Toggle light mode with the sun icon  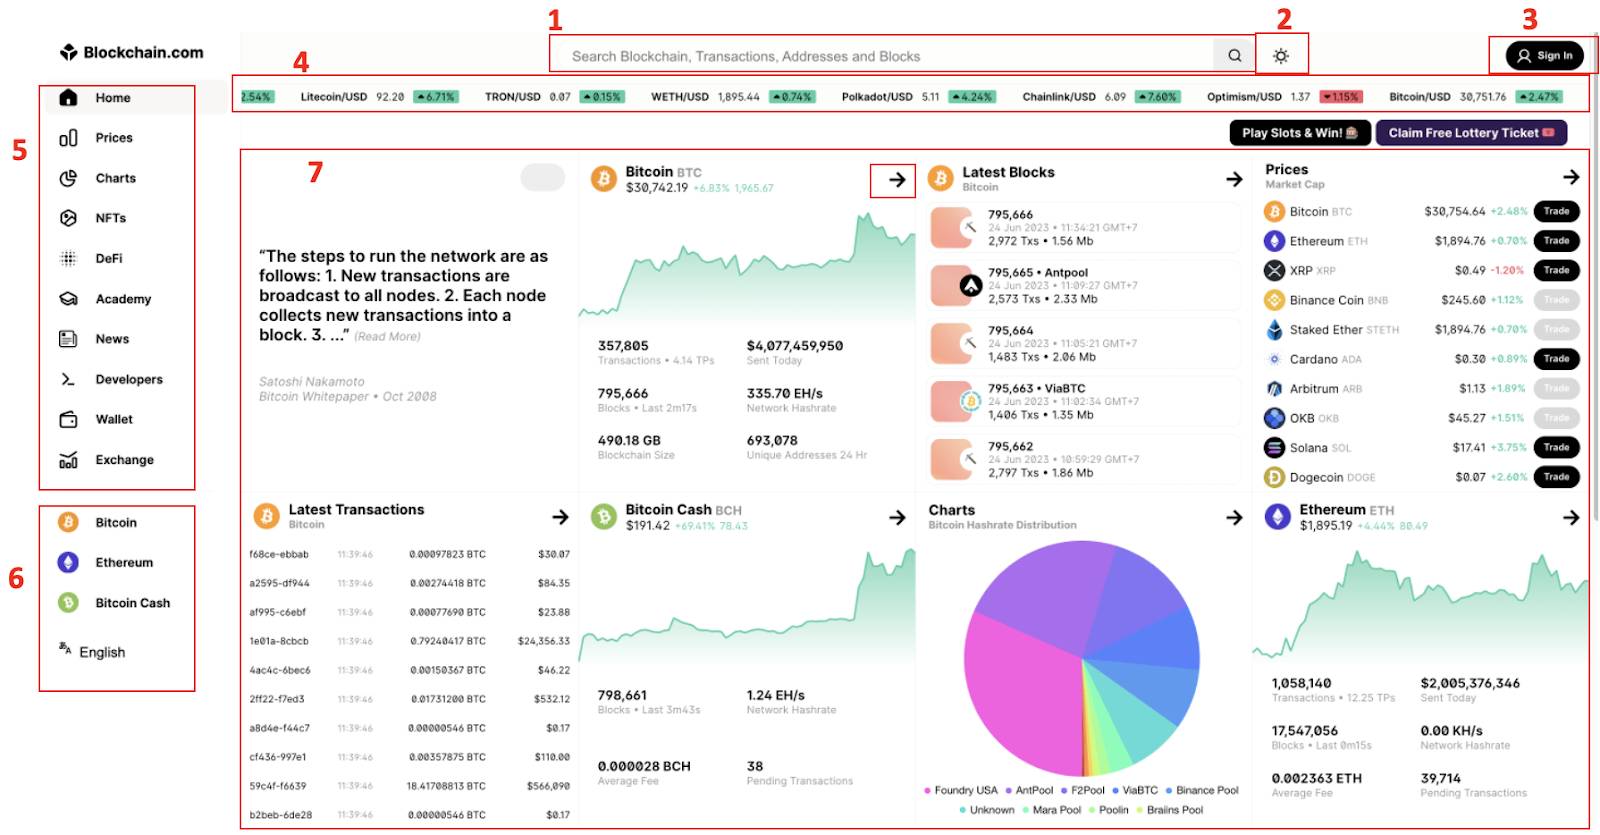click(x=1281, y=56)
